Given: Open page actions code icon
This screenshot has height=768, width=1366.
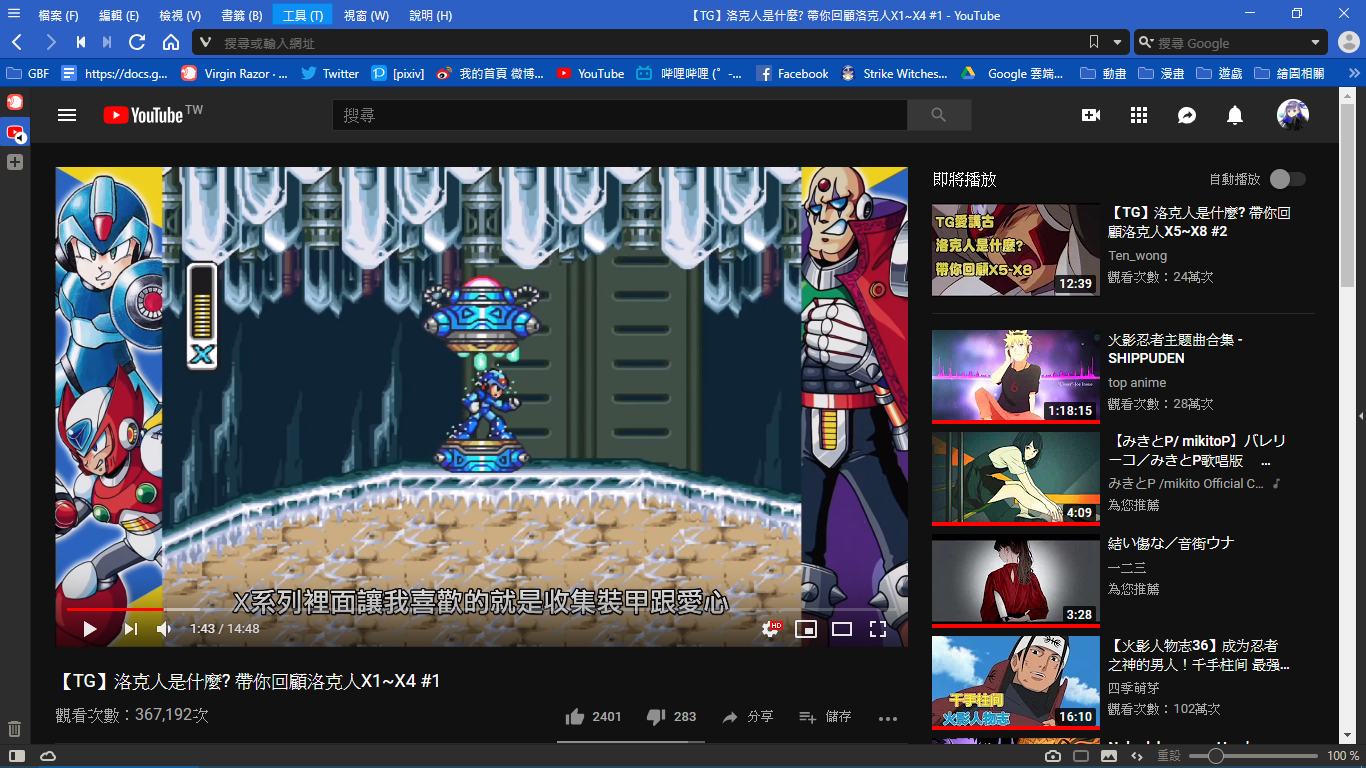Looking at the screenshot, I should coord(1137,756).
